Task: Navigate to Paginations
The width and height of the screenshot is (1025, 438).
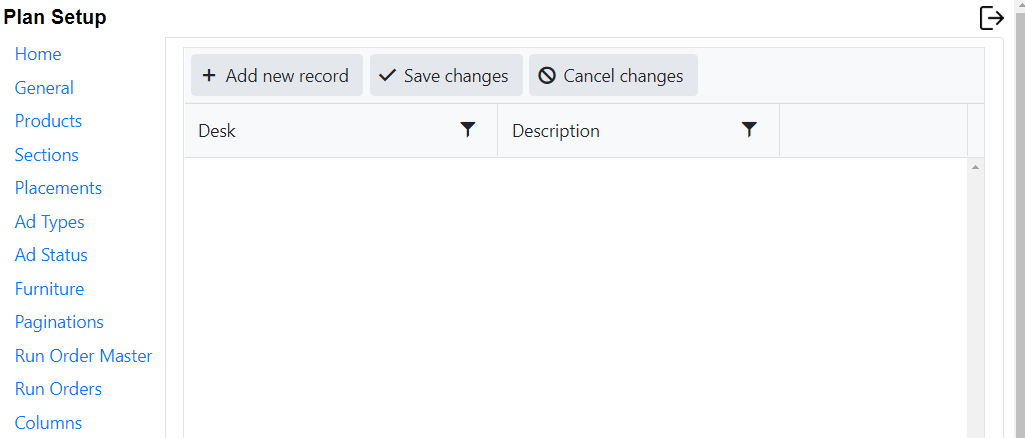Action: (x=59, y=322)
